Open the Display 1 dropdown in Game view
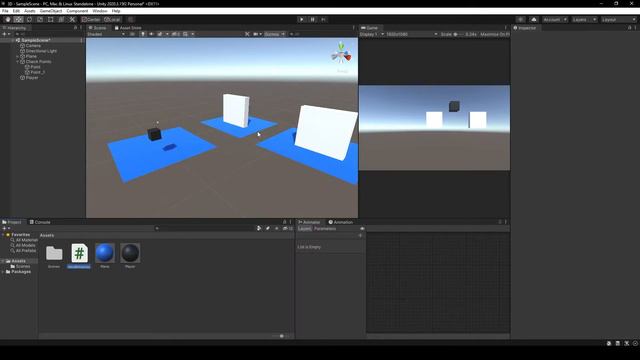 (x=372, y=34)
